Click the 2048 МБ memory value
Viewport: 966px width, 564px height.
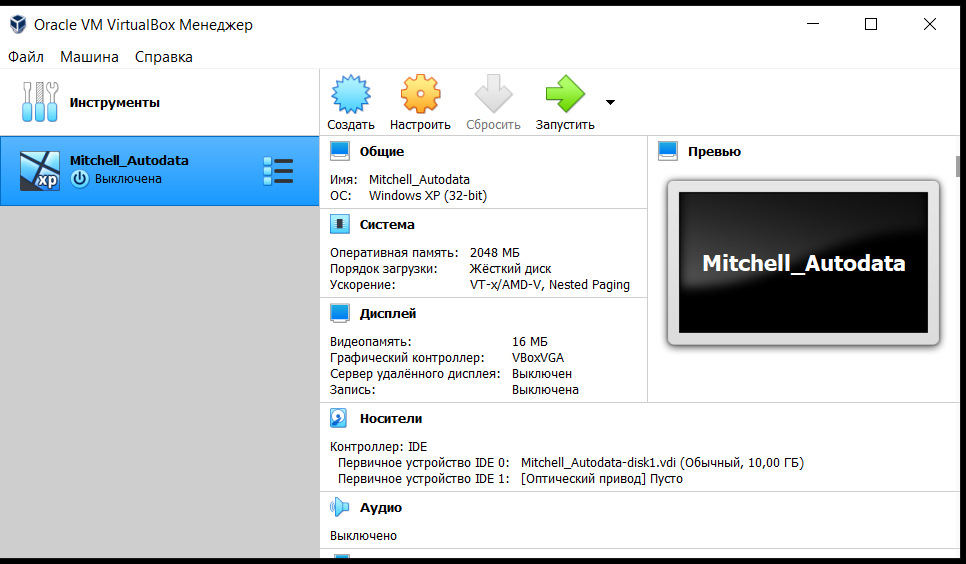point(495,253)
